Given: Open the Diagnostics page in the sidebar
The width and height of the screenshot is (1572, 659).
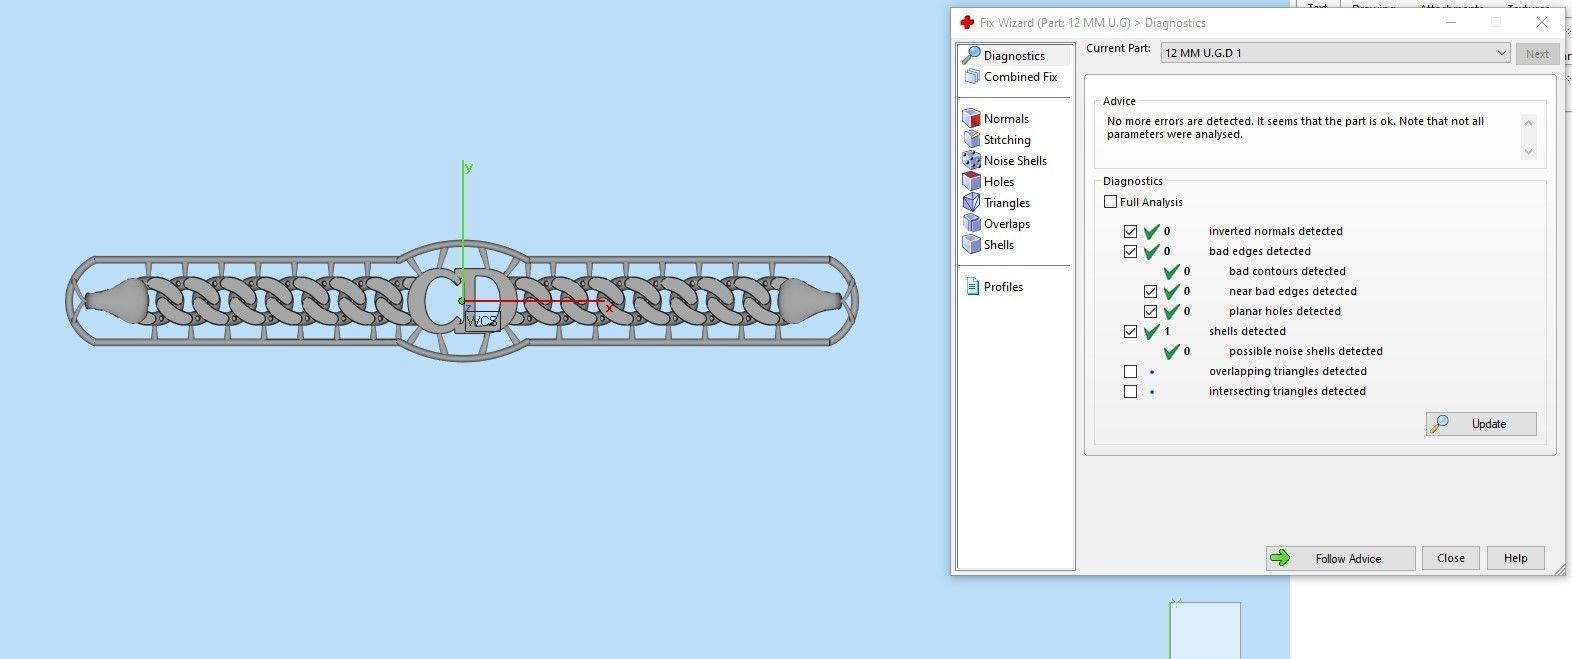Looking at the screenshot, I should click(x=1014, y=56).
